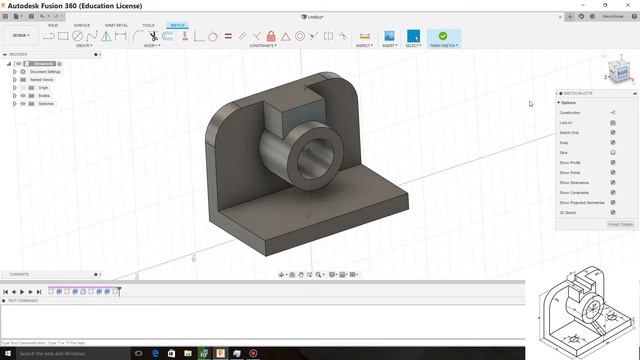
Task: Uncheck the Show Points checkbox
Action: [x=613, y=173]
